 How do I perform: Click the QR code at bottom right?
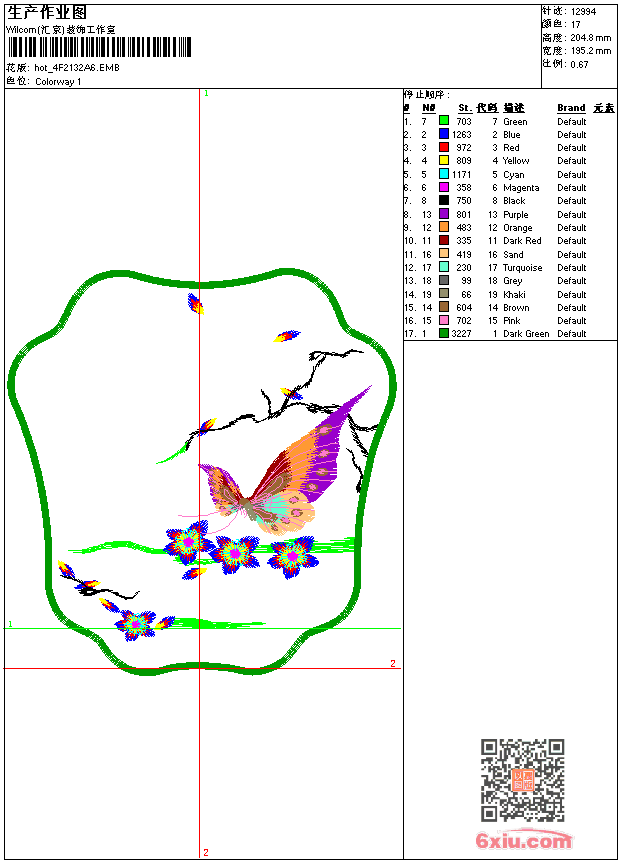coord(523,780)
